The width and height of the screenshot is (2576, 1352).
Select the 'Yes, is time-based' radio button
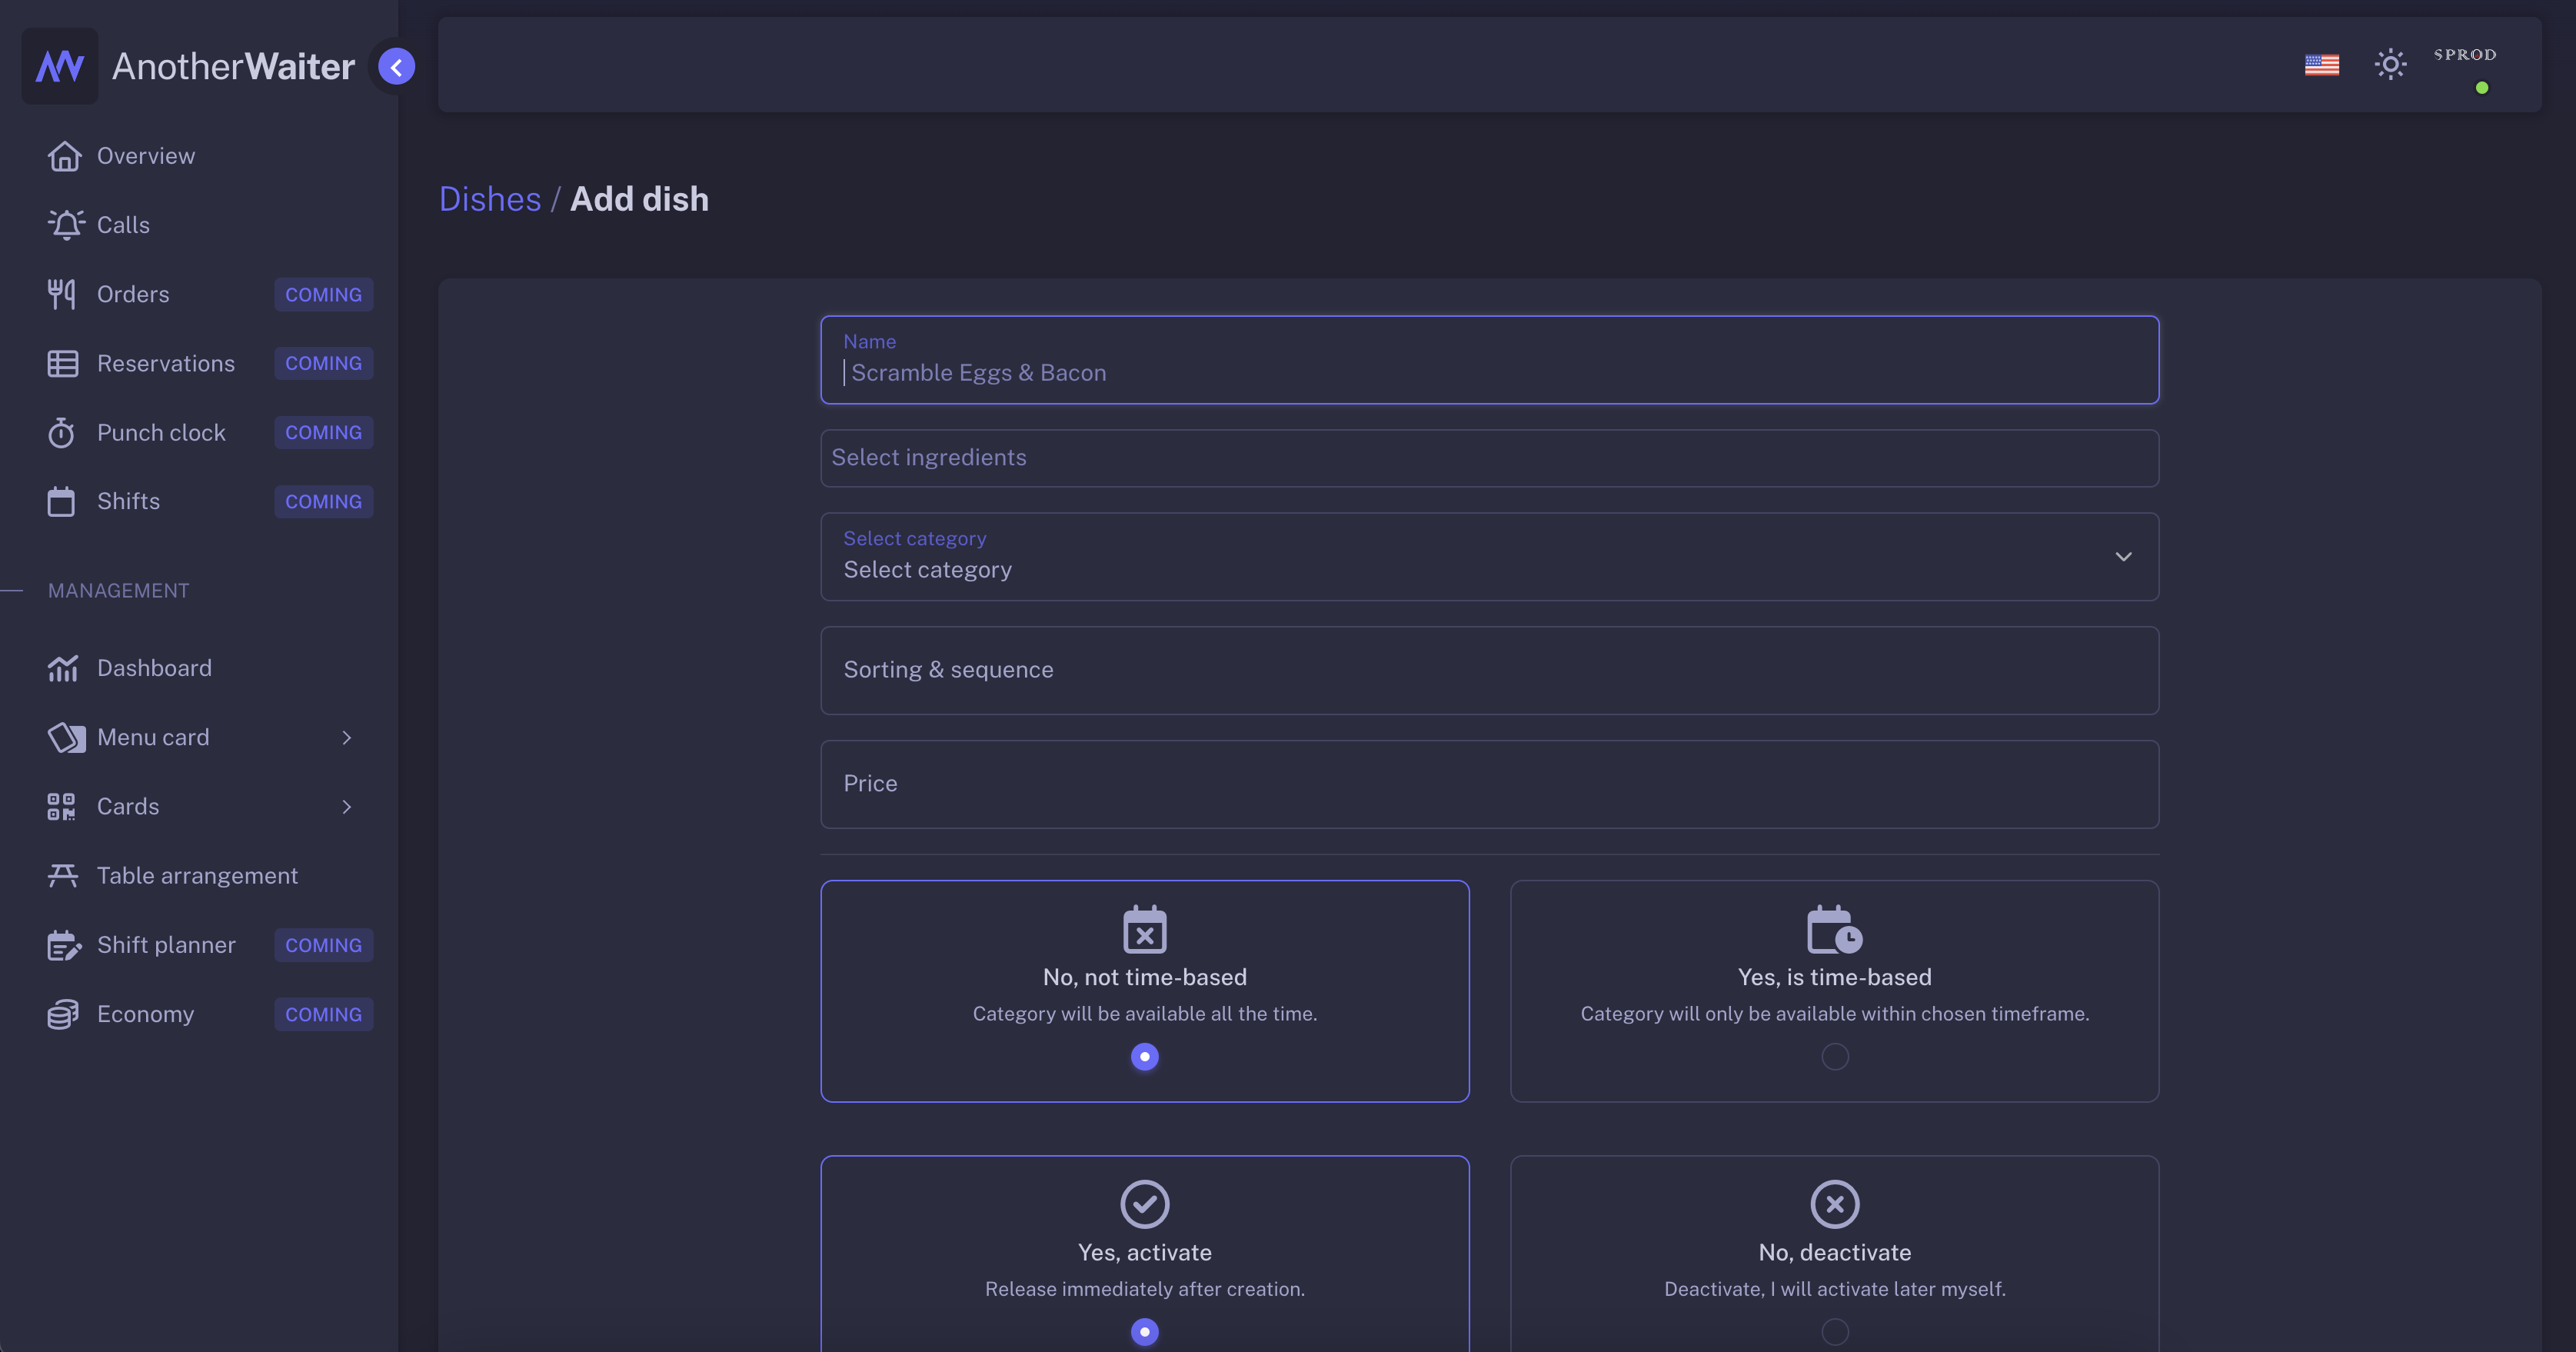pos(1835,1057)
